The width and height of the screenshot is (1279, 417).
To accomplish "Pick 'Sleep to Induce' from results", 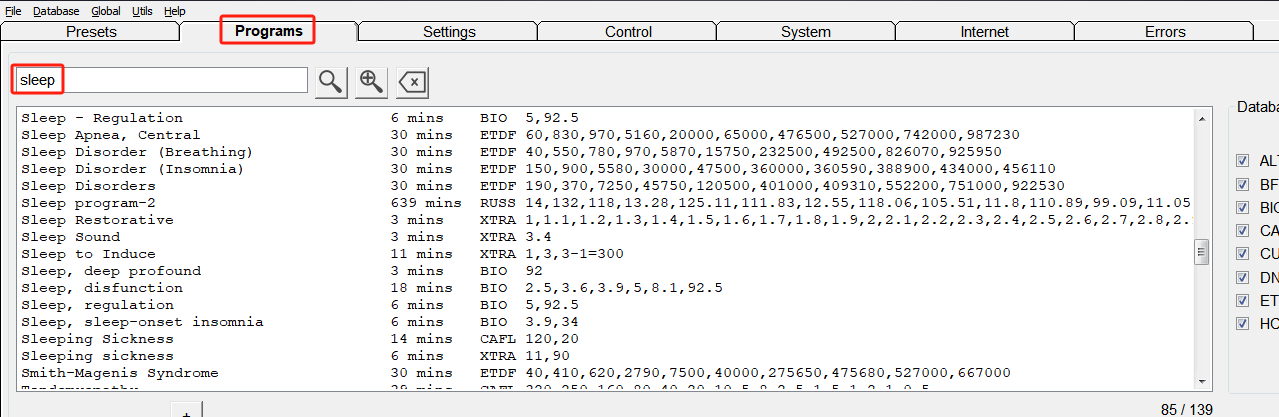I will coord(605,254).
